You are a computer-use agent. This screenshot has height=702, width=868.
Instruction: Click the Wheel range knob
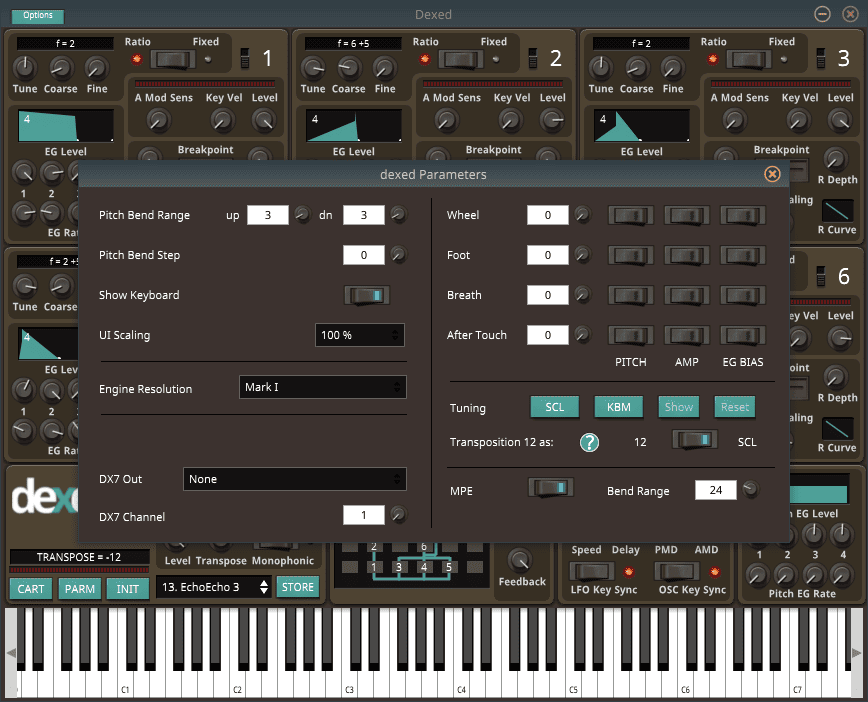pos(582,214)
